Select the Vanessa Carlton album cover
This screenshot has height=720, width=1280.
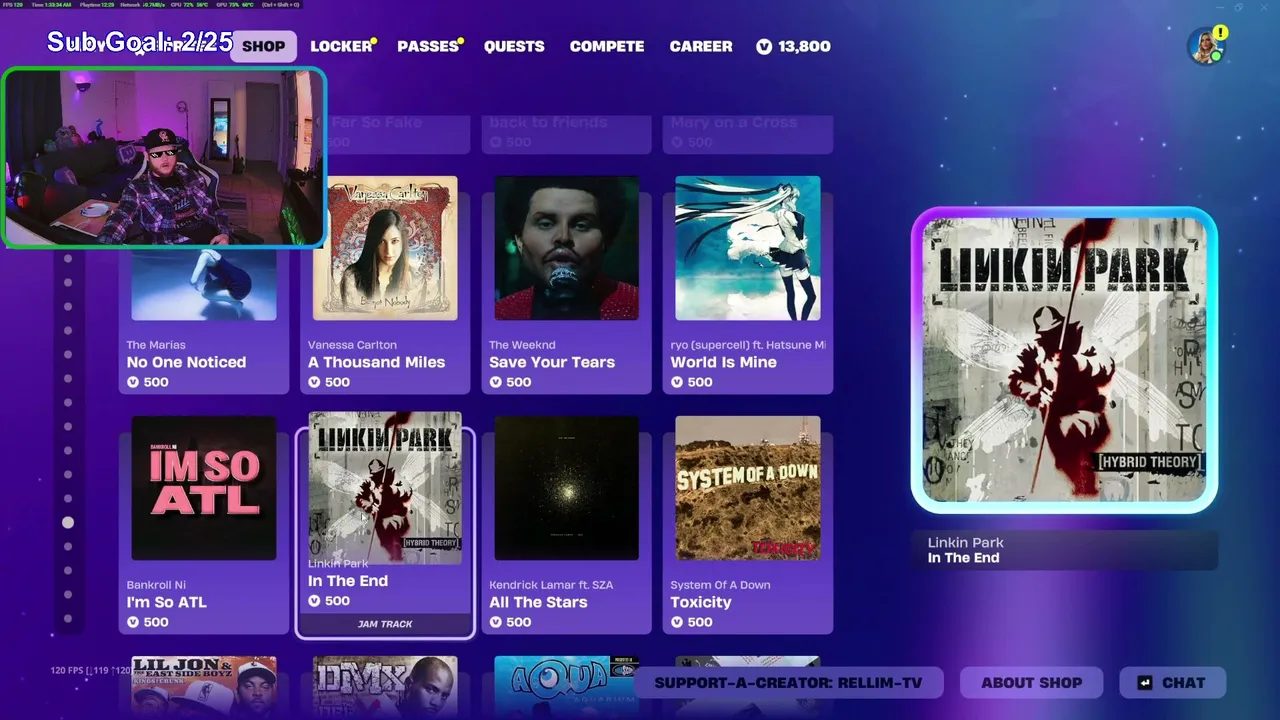(x=385, y=248)
